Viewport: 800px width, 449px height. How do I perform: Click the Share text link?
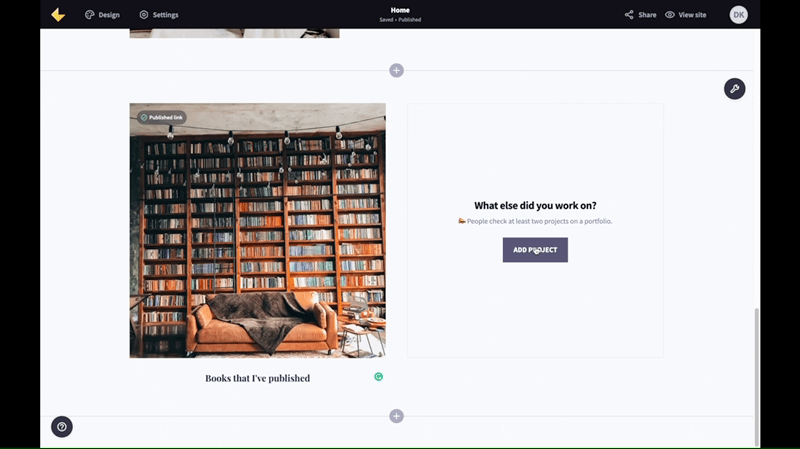[647, 15]
